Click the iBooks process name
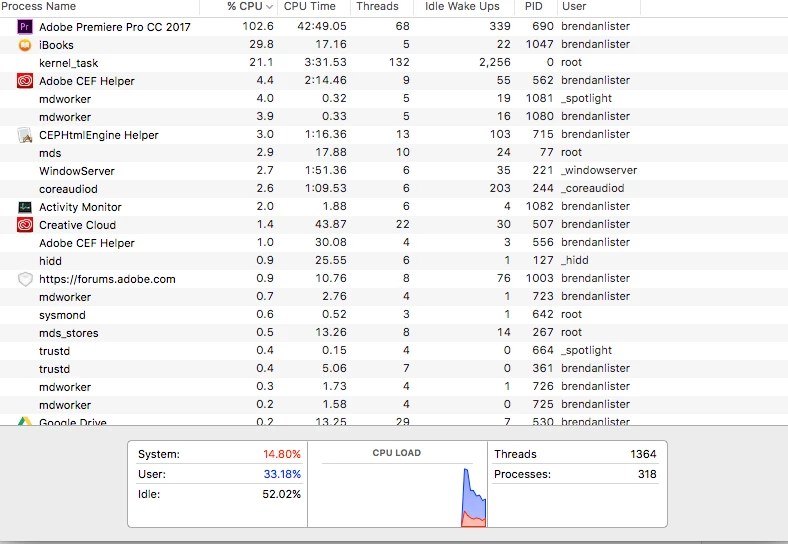Image resolution: width=788 pixels, height=544 pixels. pos(56,45)
